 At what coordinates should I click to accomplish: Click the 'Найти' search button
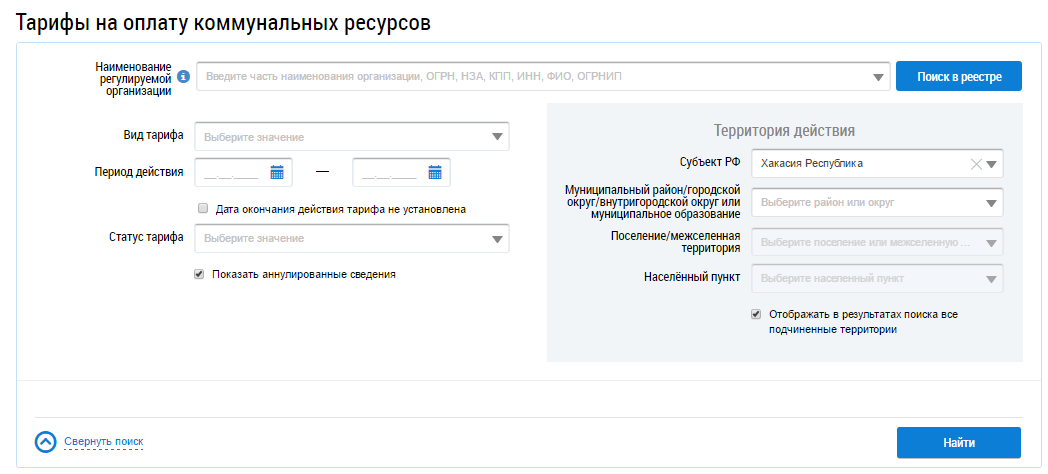(x=958, y=442)
